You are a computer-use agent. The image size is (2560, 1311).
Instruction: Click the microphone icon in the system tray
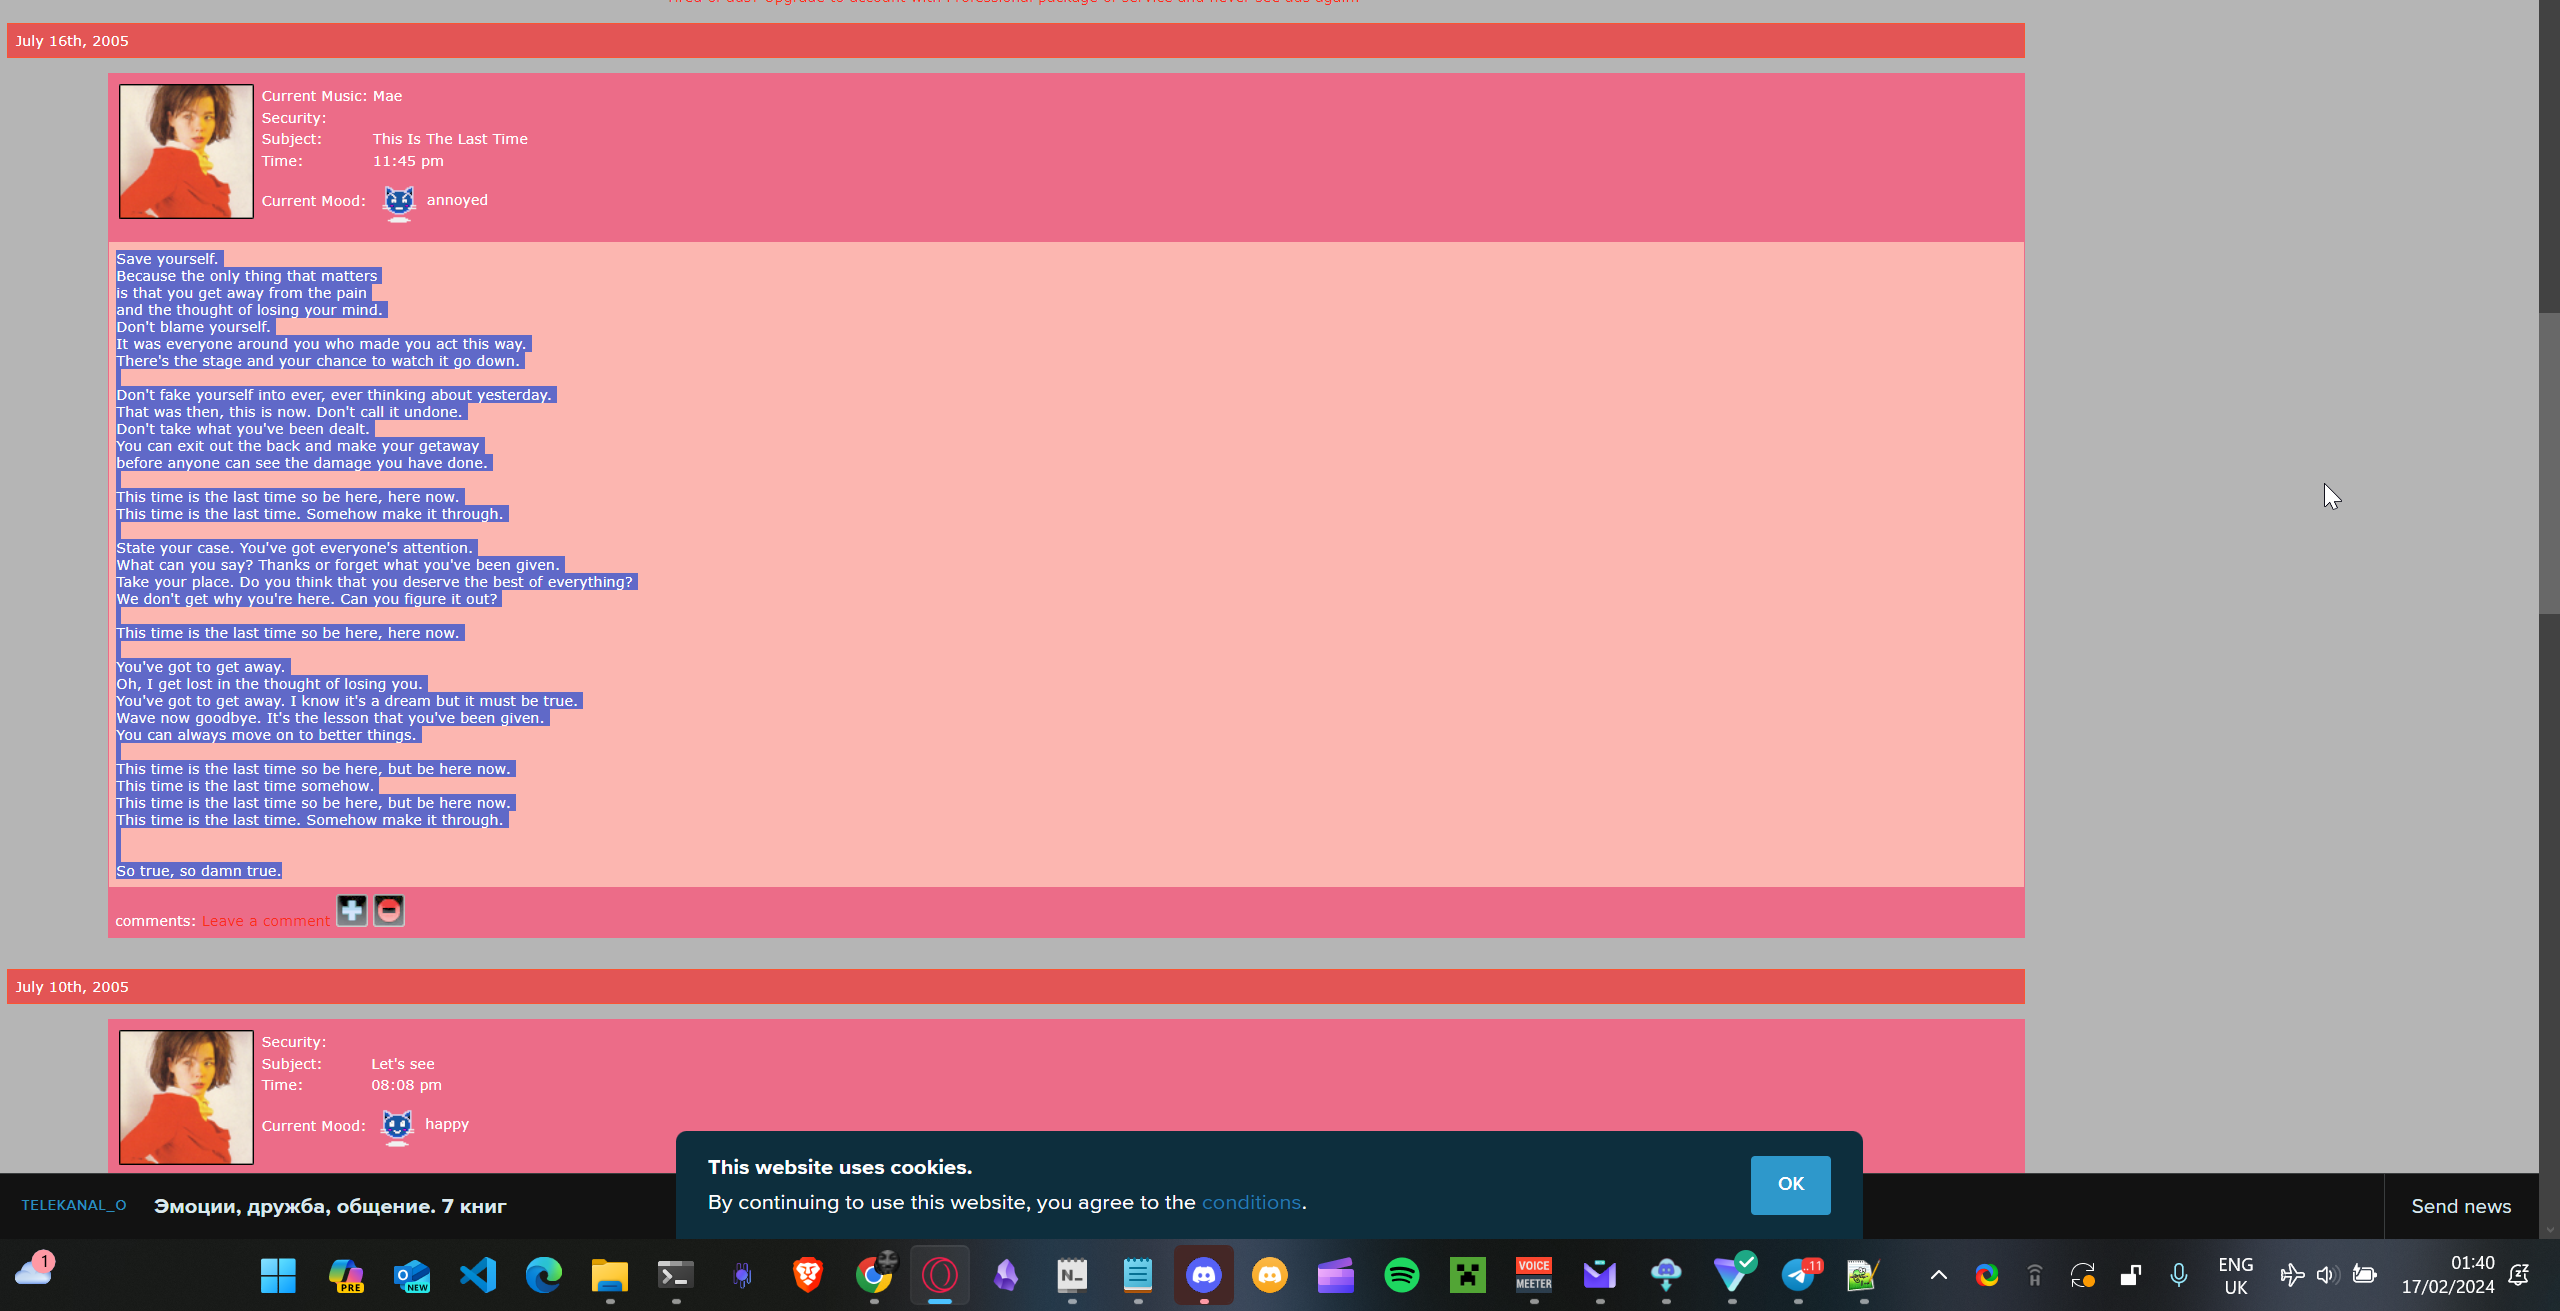tap(2179, 1275)
